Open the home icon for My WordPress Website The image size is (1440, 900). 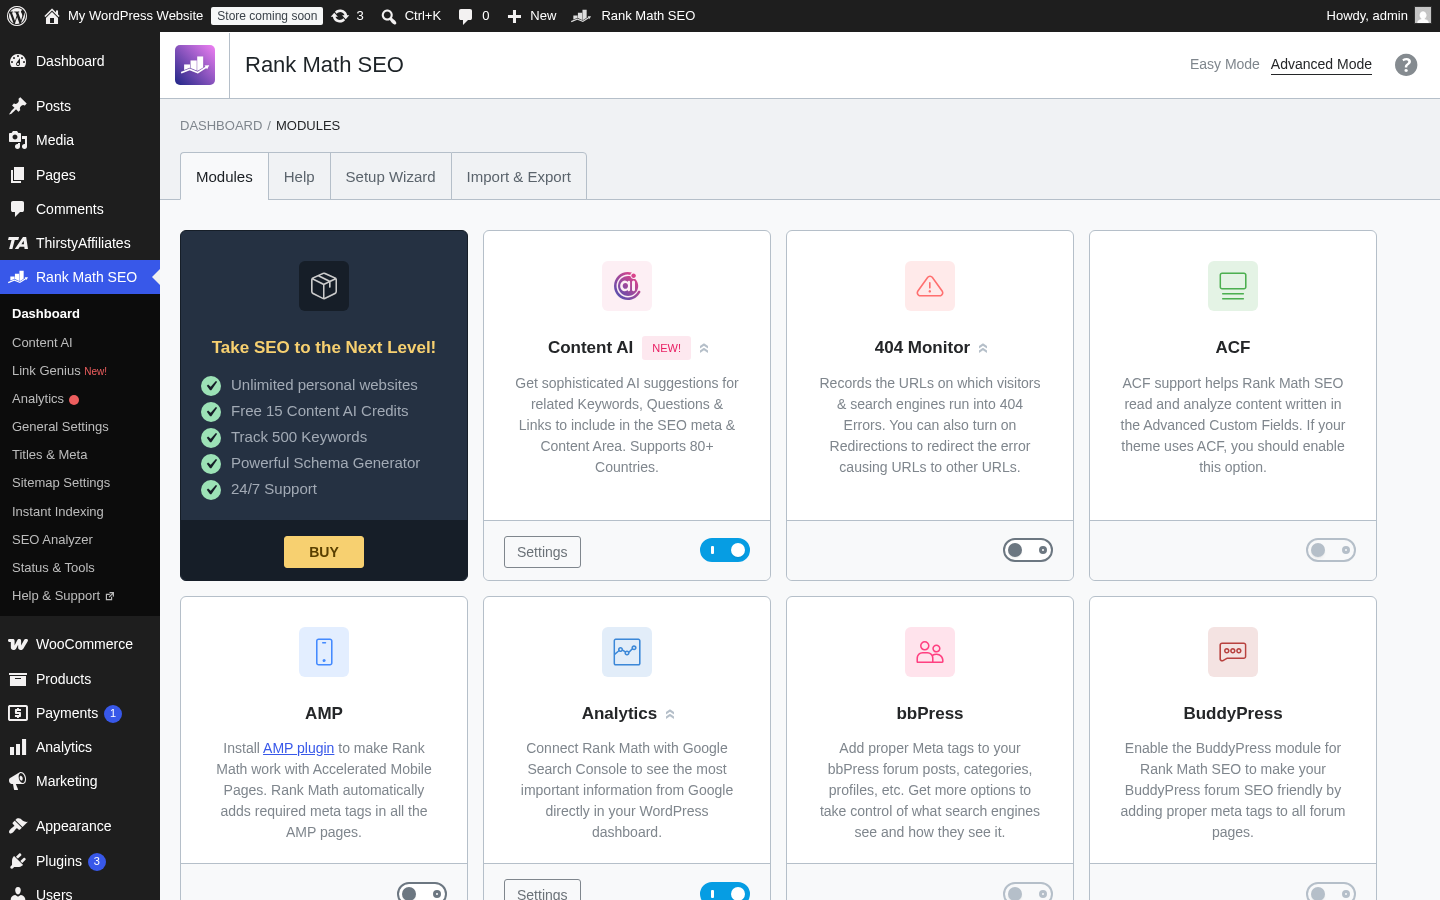point(52,16)
